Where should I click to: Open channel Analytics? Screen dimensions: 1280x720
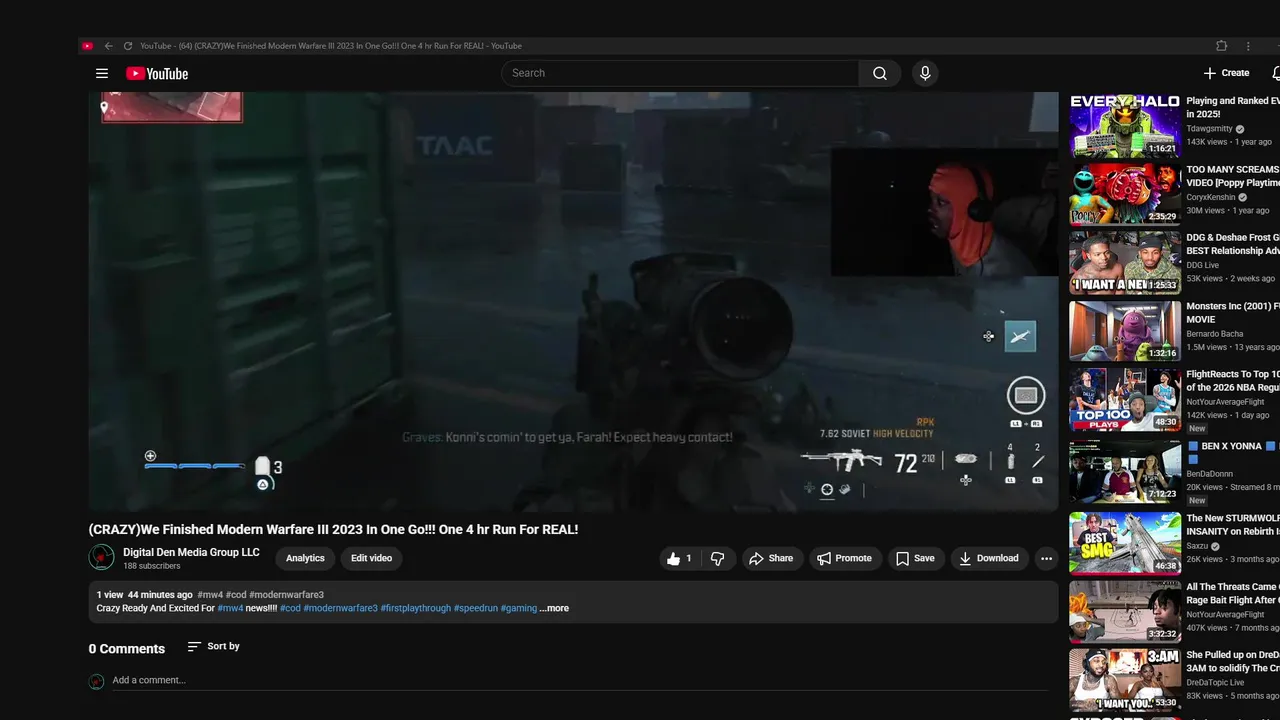tap(305, 558)
